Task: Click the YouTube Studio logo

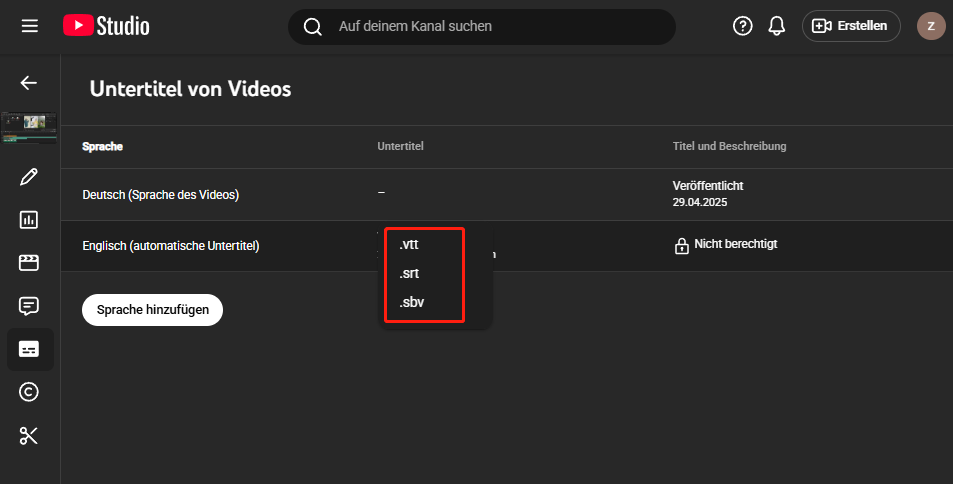Action: click(106, 26)
